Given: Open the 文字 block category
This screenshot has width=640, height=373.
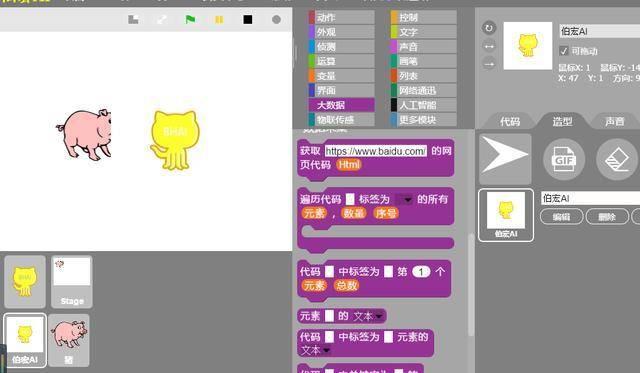Looking at the screenshot, I should [424, 32].
